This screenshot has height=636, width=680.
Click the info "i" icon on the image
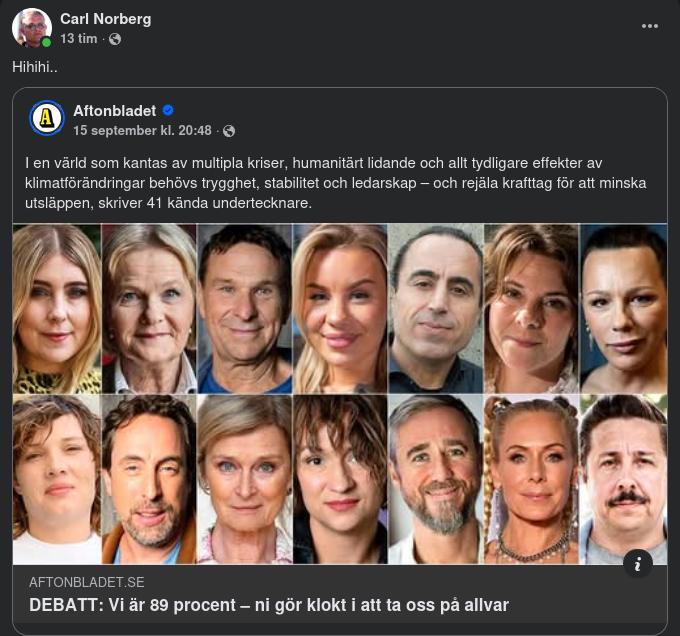[x=637, y=563]
